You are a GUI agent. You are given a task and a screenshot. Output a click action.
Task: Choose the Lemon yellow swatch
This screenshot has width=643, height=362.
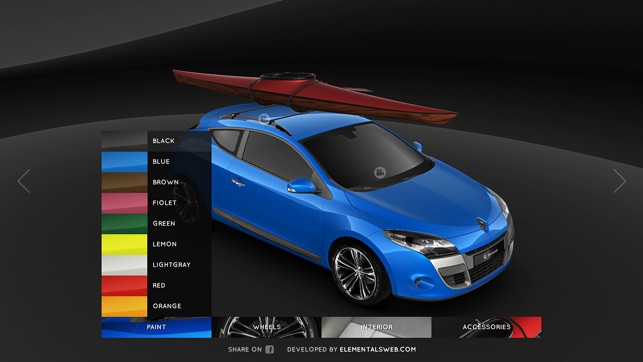click(124, 244)
